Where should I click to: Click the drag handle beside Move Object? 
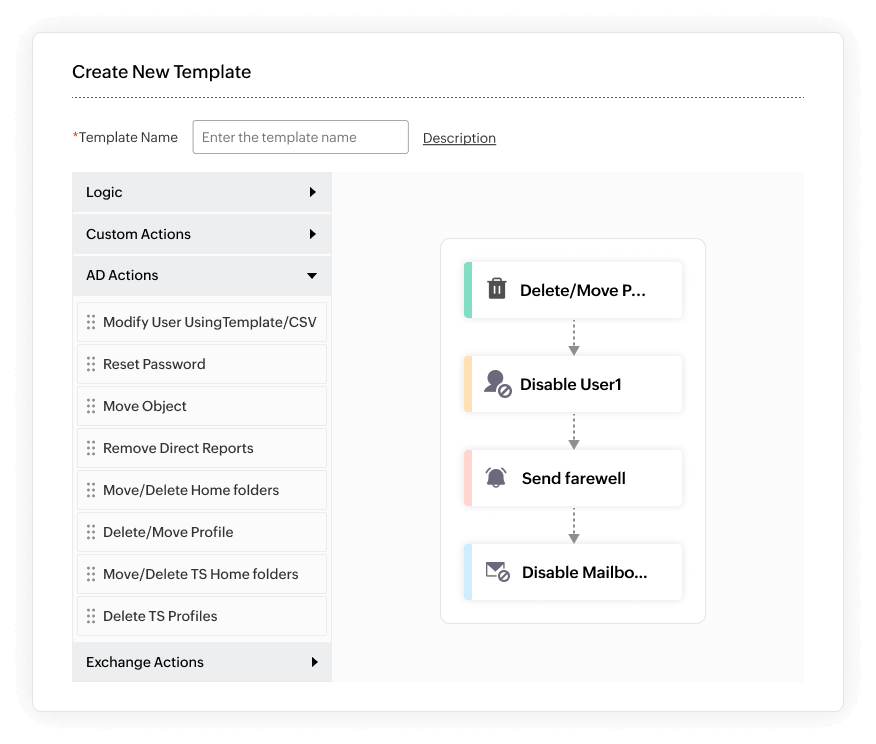pos(92,405)
